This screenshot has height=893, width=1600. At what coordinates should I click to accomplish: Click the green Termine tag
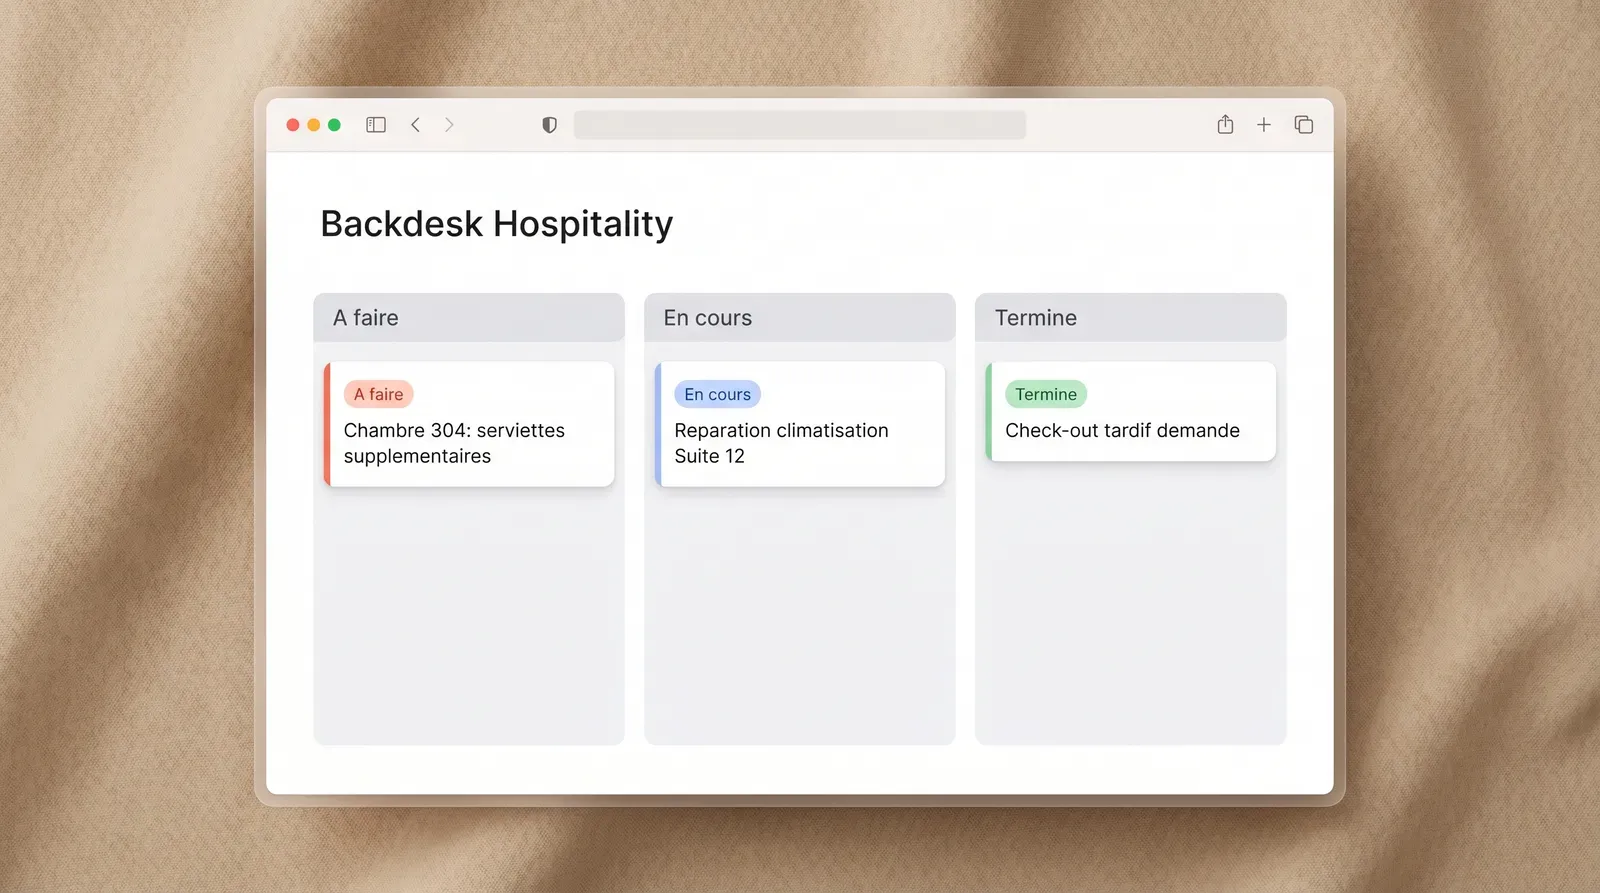[x=1046, y=394]
